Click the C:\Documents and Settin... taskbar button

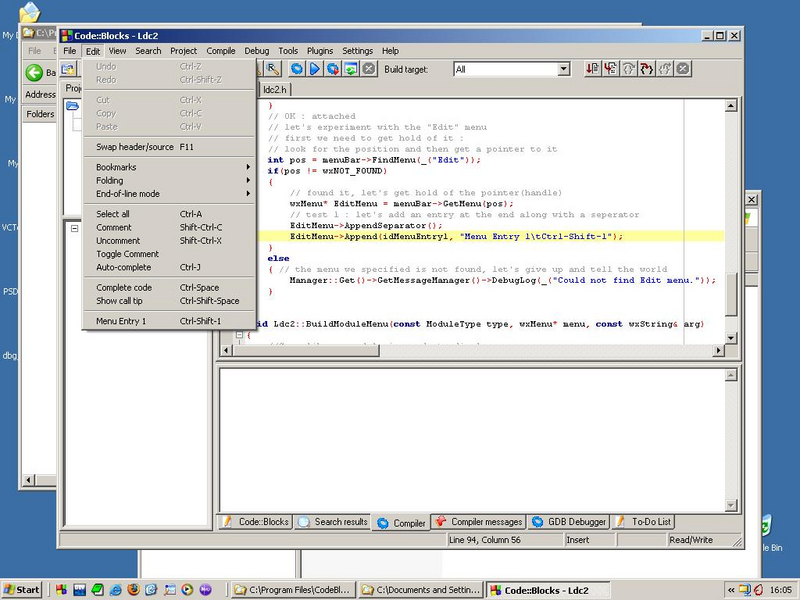421,590
